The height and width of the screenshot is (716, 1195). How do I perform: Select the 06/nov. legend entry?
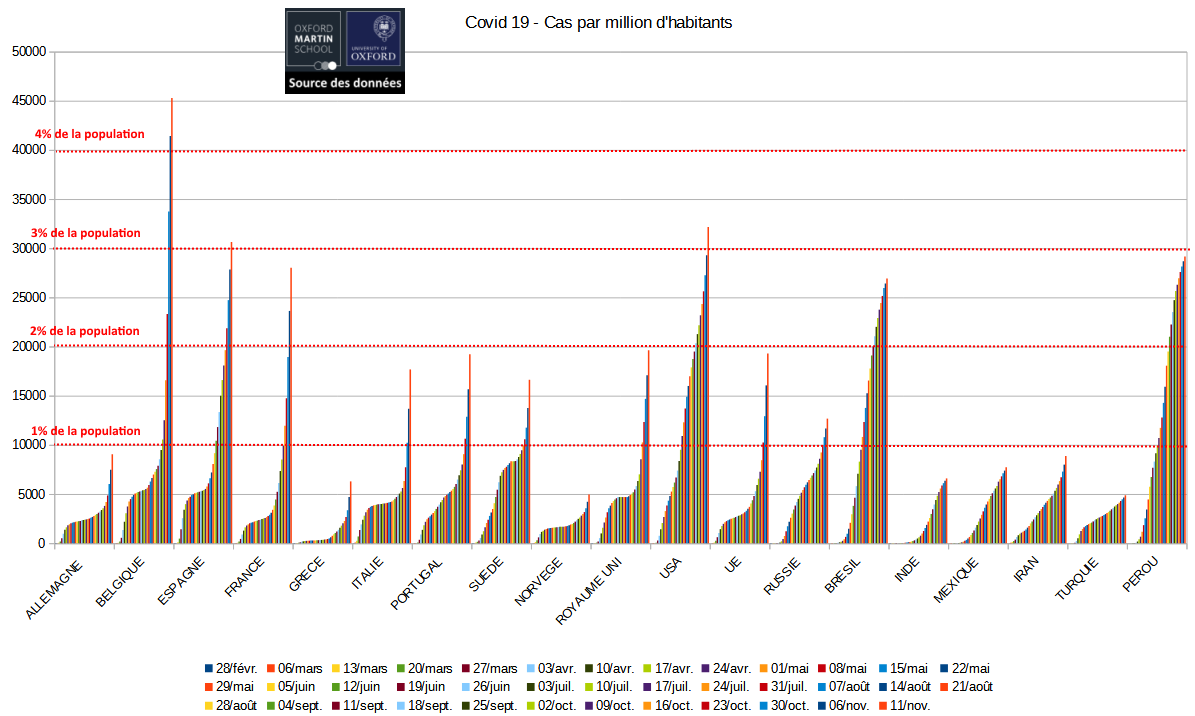pos(843,706)
